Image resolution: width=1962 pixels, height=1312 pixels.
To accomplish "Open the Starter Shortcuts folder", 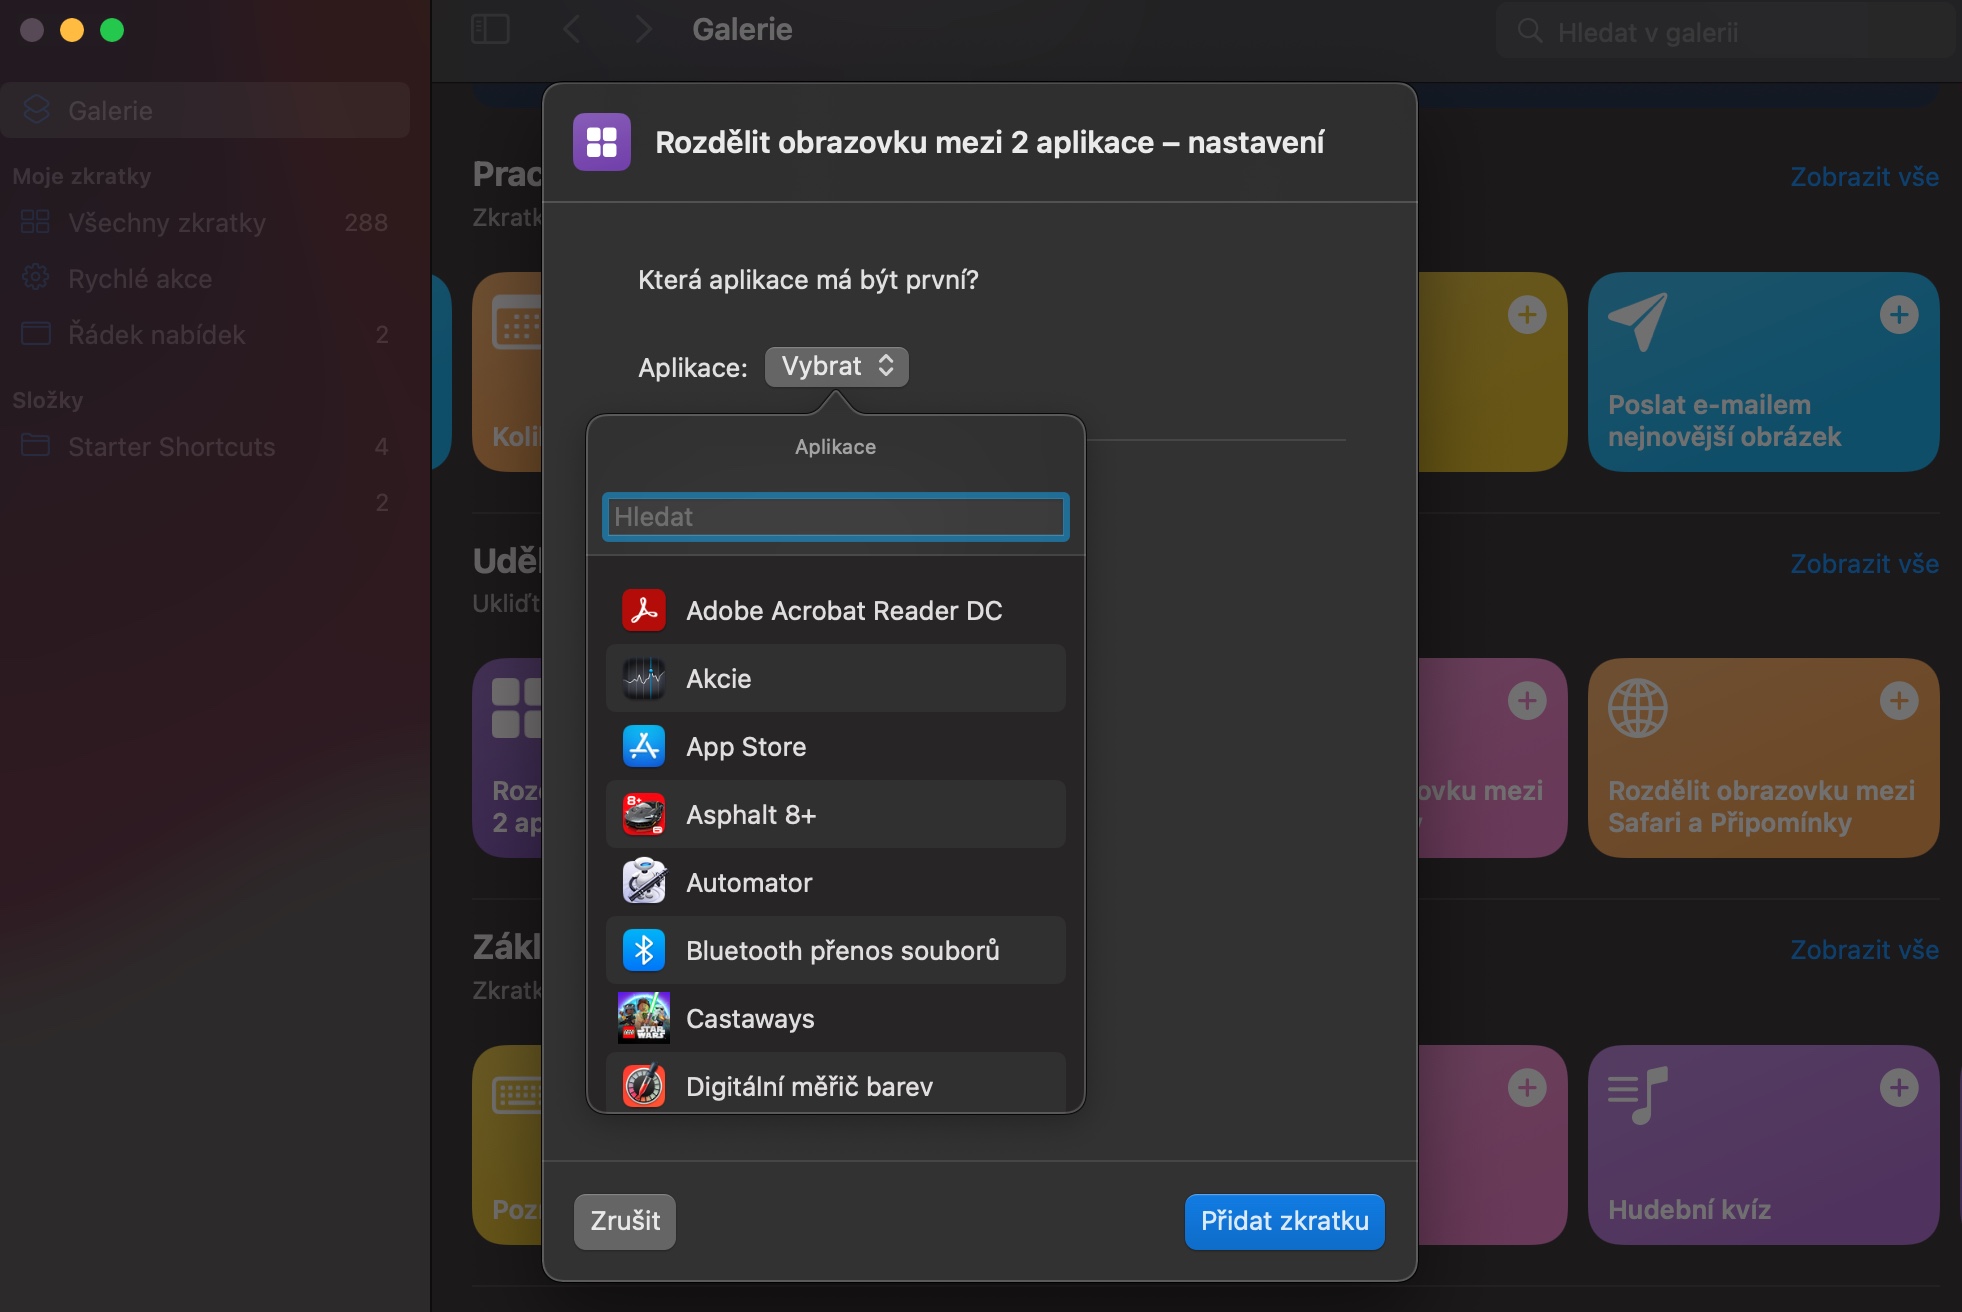I will 171,447.
